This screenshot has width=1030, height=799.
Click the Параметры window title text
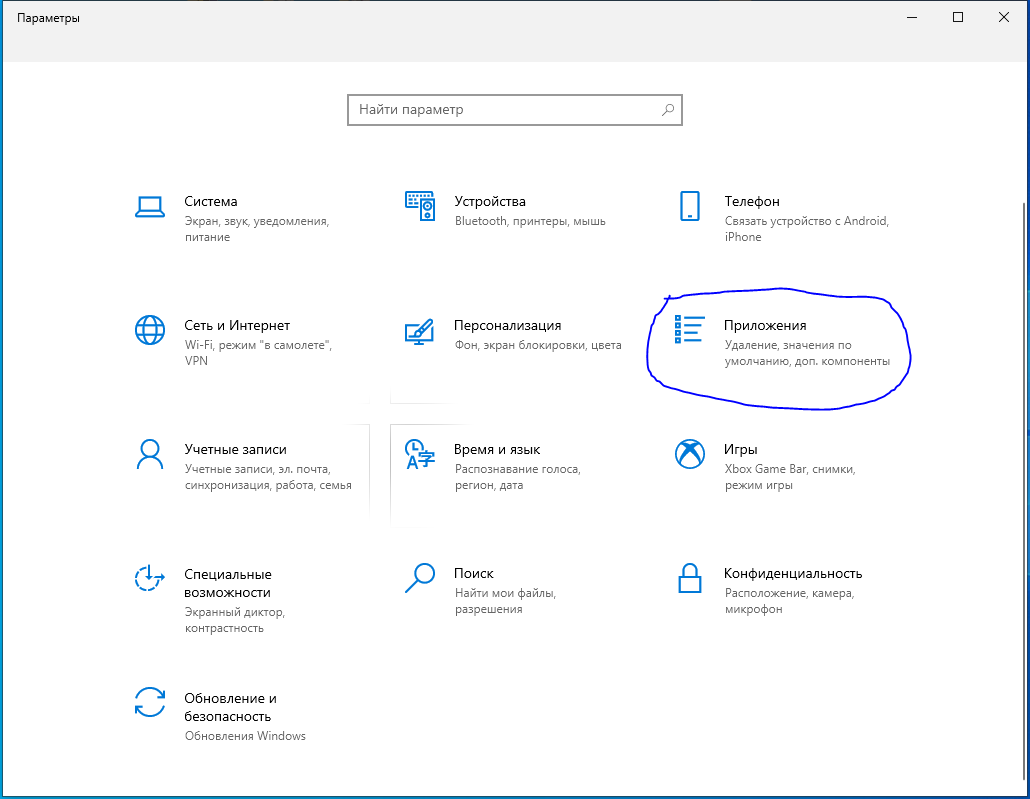(x=49, y=18)
